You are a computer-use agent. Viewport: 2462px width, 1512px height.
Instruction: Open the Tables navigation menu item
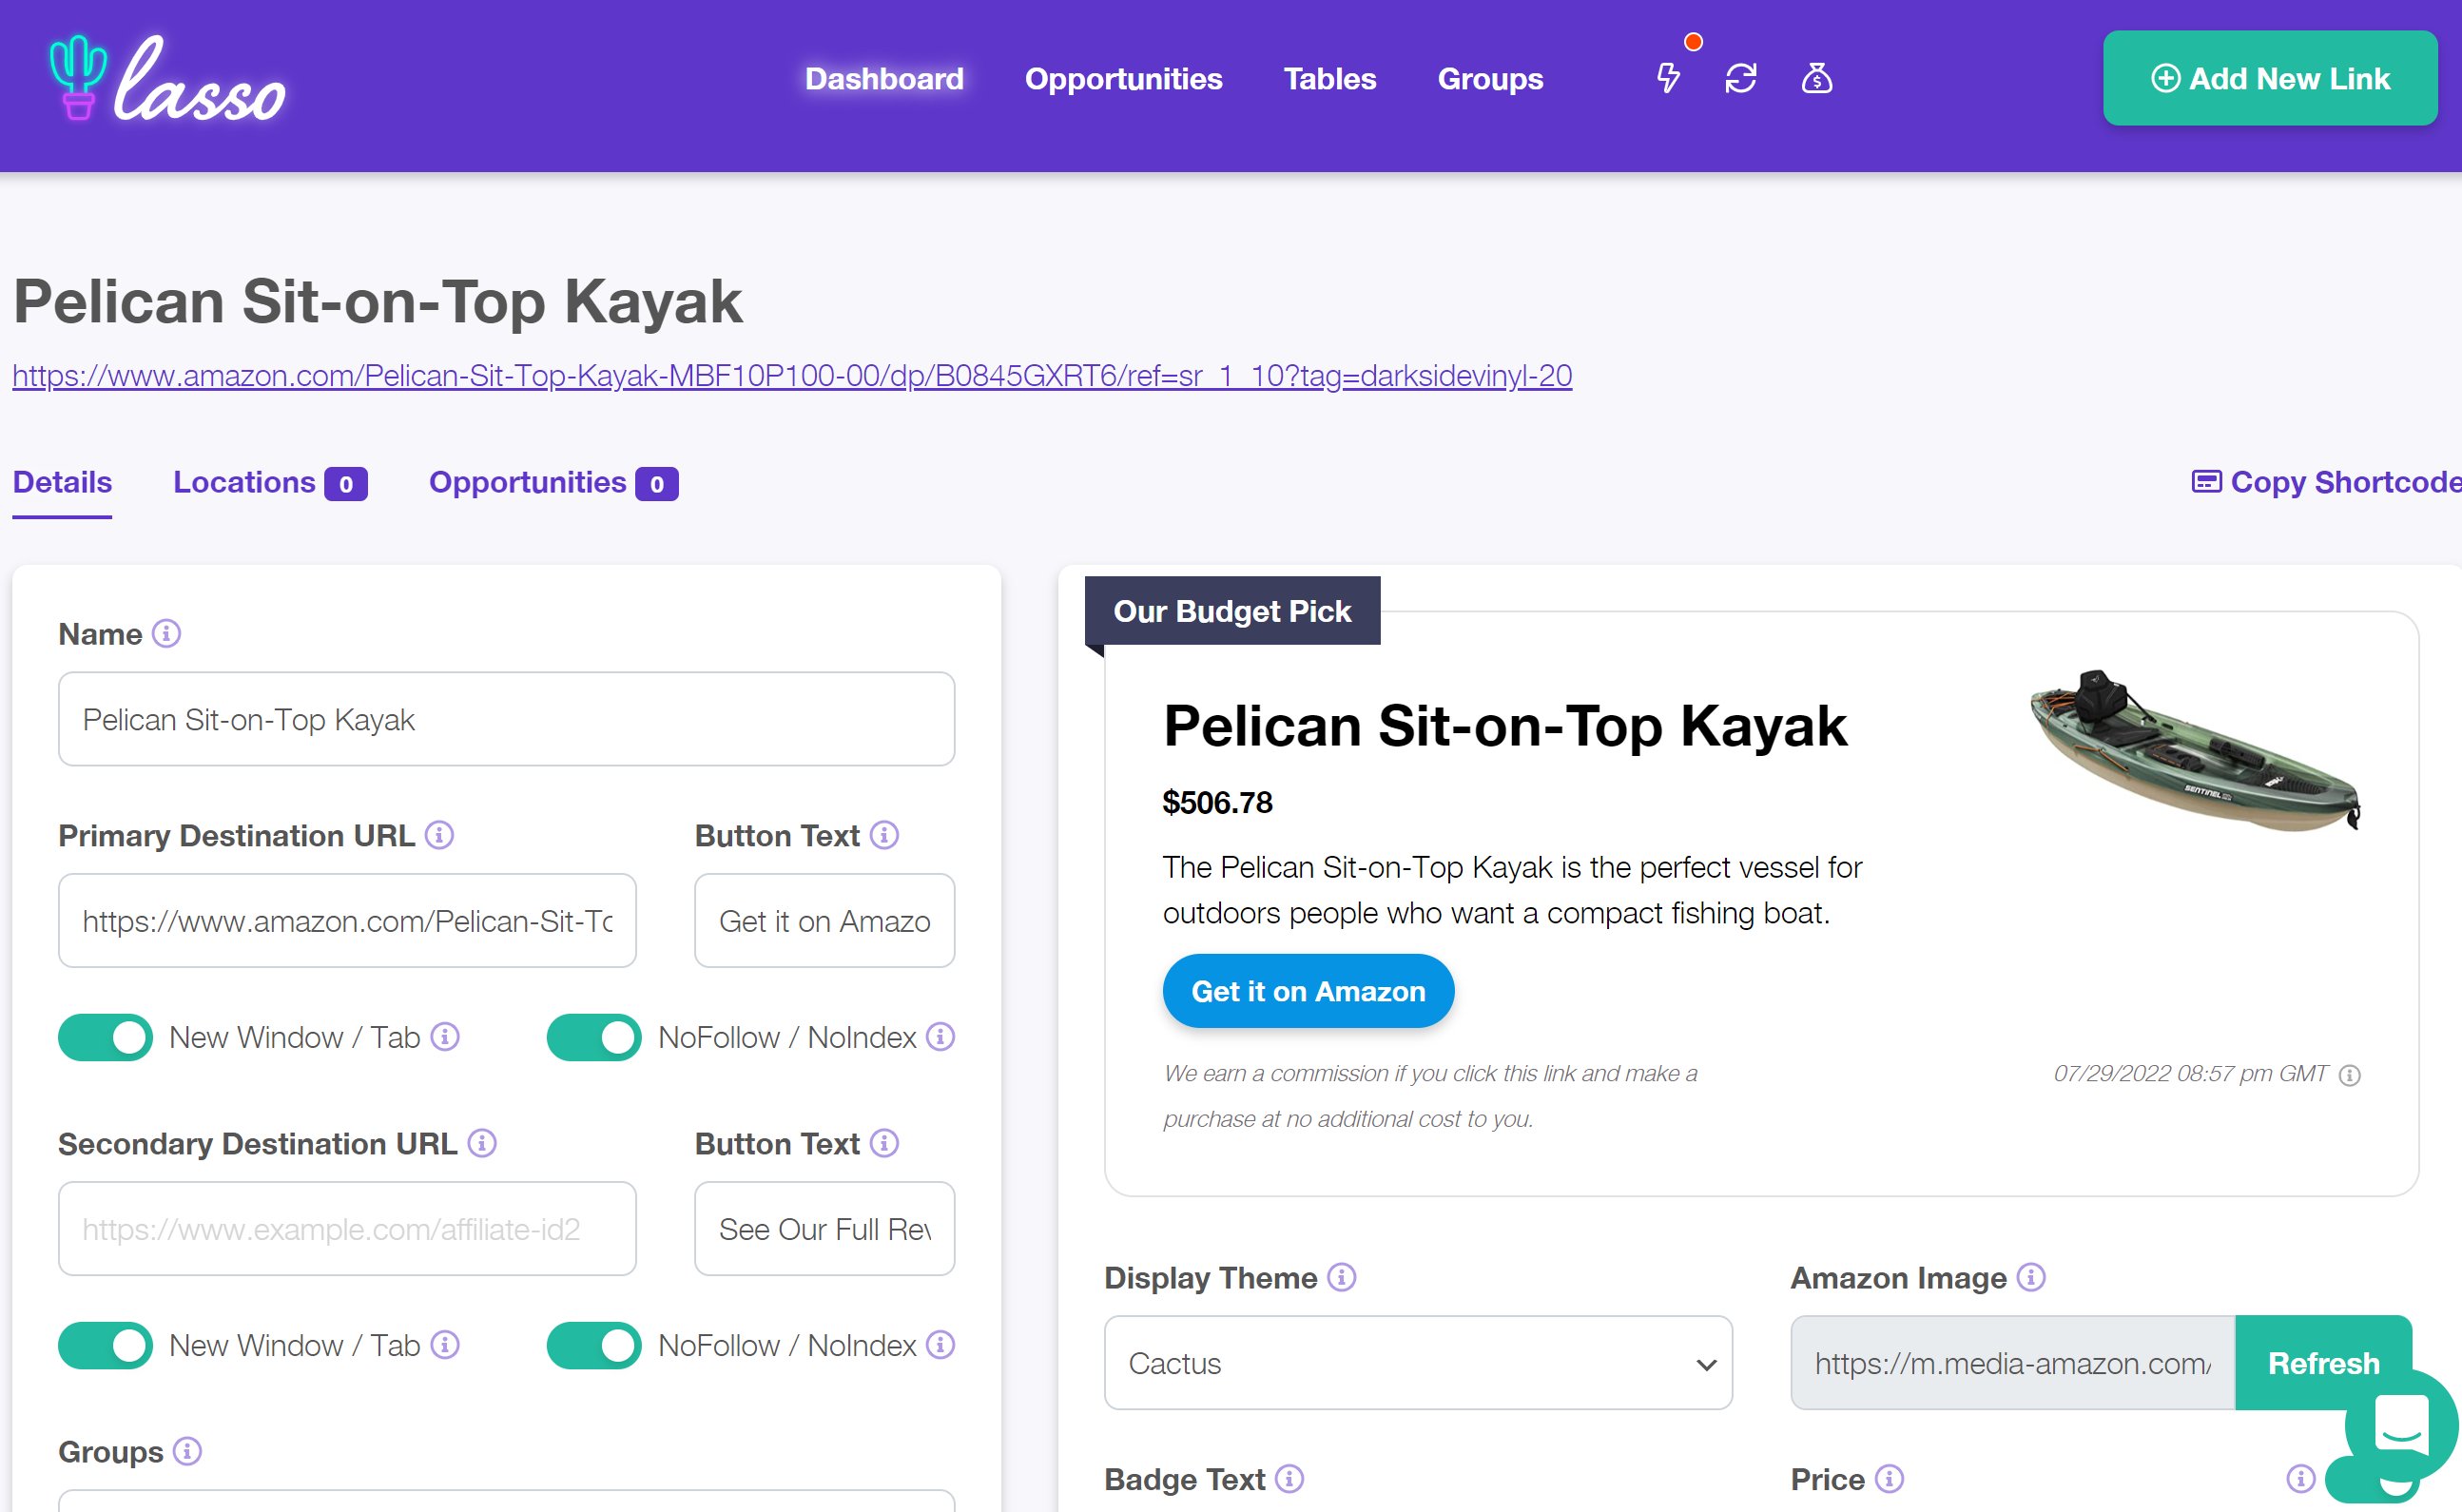(x=1330, y=79)
